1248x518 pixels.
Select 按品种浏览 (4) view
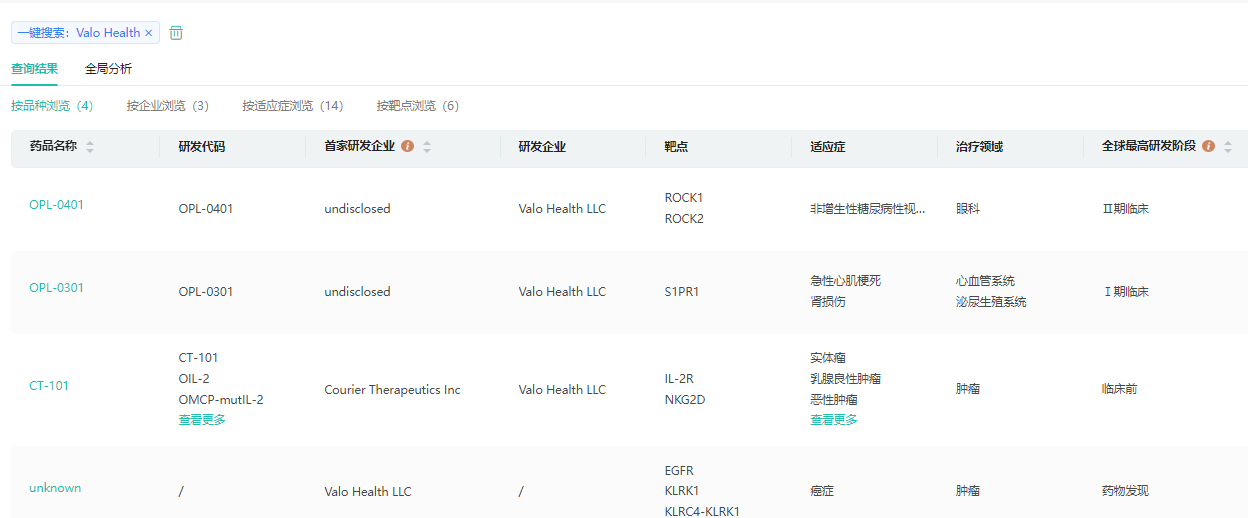pyautogui.click(x=52, y=106)
